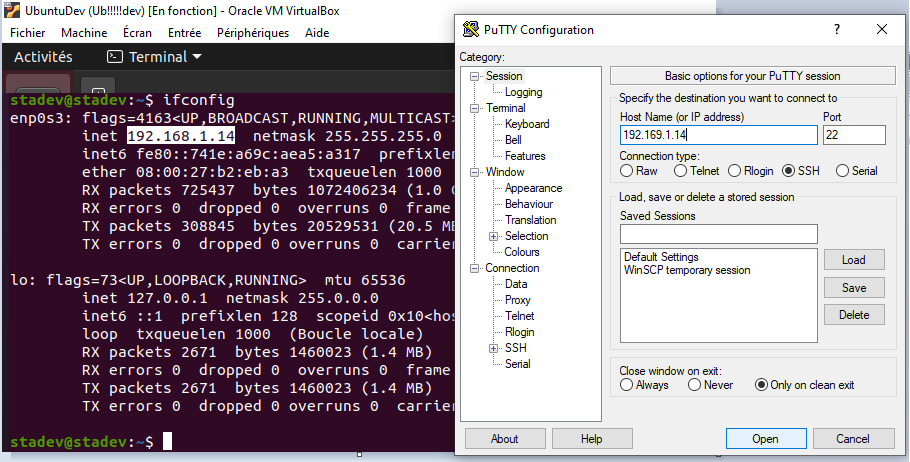Click the Open button to connect
Screen dimensions: 910x462
[765, 439]
